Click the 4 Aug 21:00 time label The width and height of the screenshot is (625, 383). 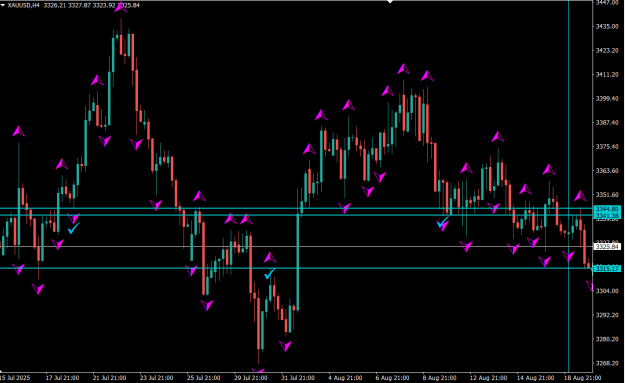[345, 378]
